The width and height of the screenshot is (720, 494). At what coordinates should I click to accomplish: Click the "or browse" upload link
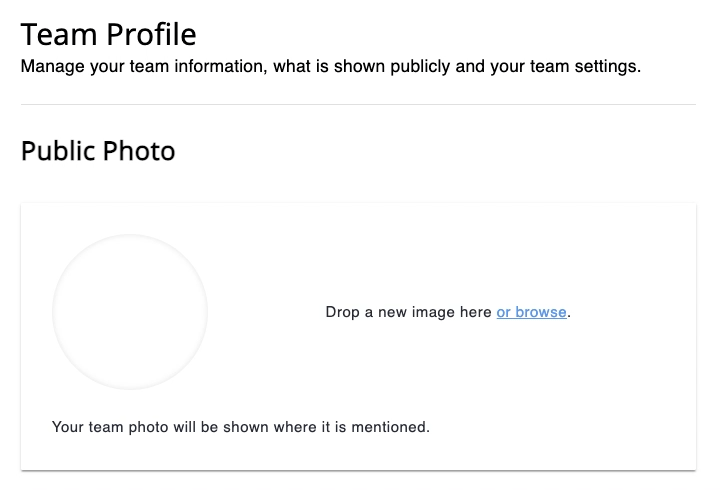[x=531, y=312]
